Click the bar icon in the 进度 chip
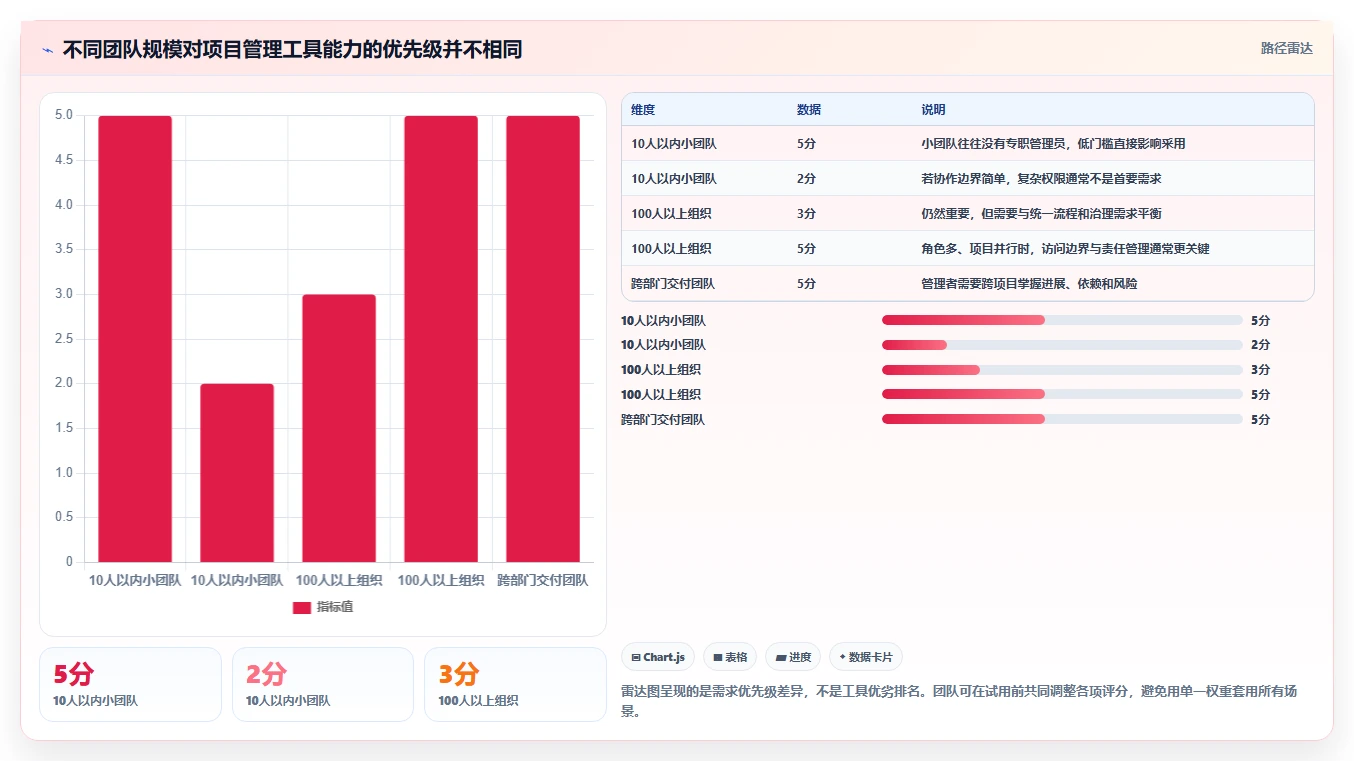Viewport: 1354px width, 761px height. (781, 657)
